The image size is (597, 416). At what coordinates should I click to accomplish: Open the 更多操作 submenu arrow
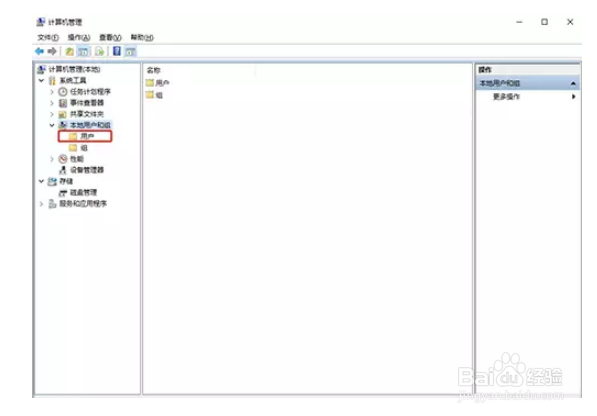click(x=573, y=97)
